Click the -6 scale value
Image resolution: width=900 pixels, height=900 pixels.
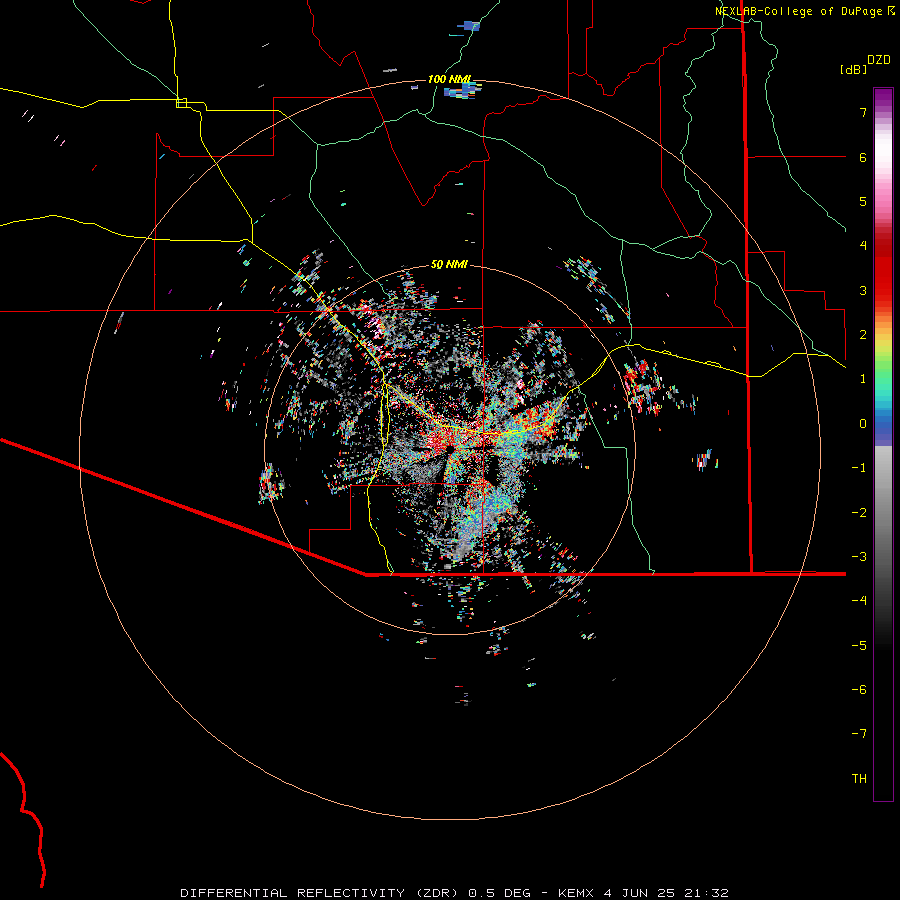(859, 690)
